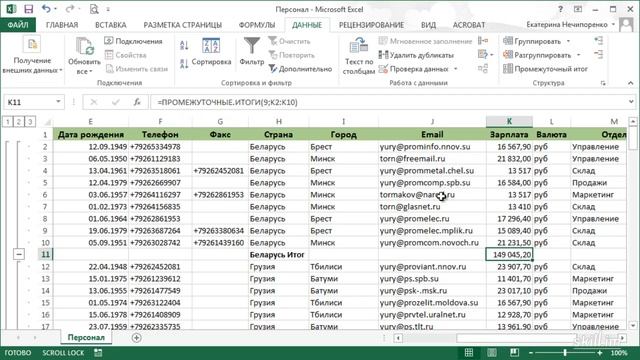Click zoom out minus button
640x360 pixels.
pyautogui.click(x=531, y=353)
